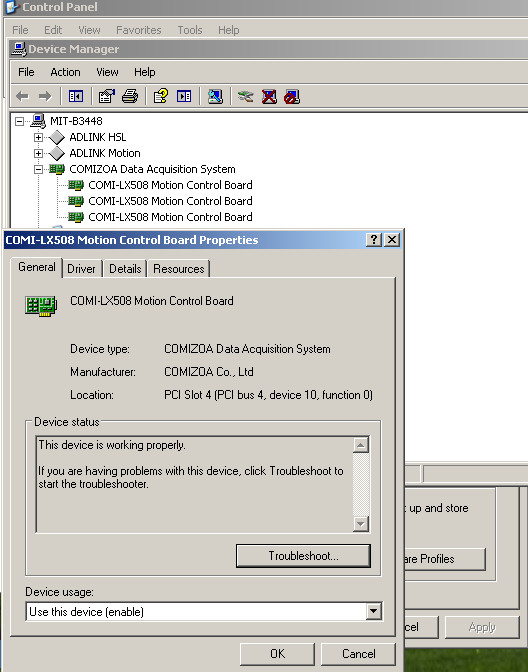This screenshot has width=528, height=672.
Task: Click the Device Manager title bar icon
Action: (18, 49)
